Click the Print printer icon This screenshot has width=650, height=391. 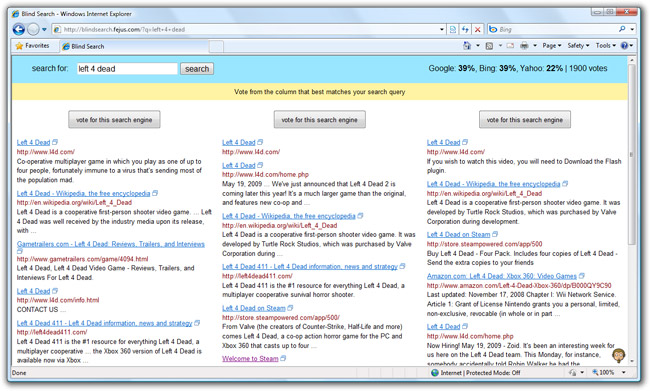tap(524, 46)
